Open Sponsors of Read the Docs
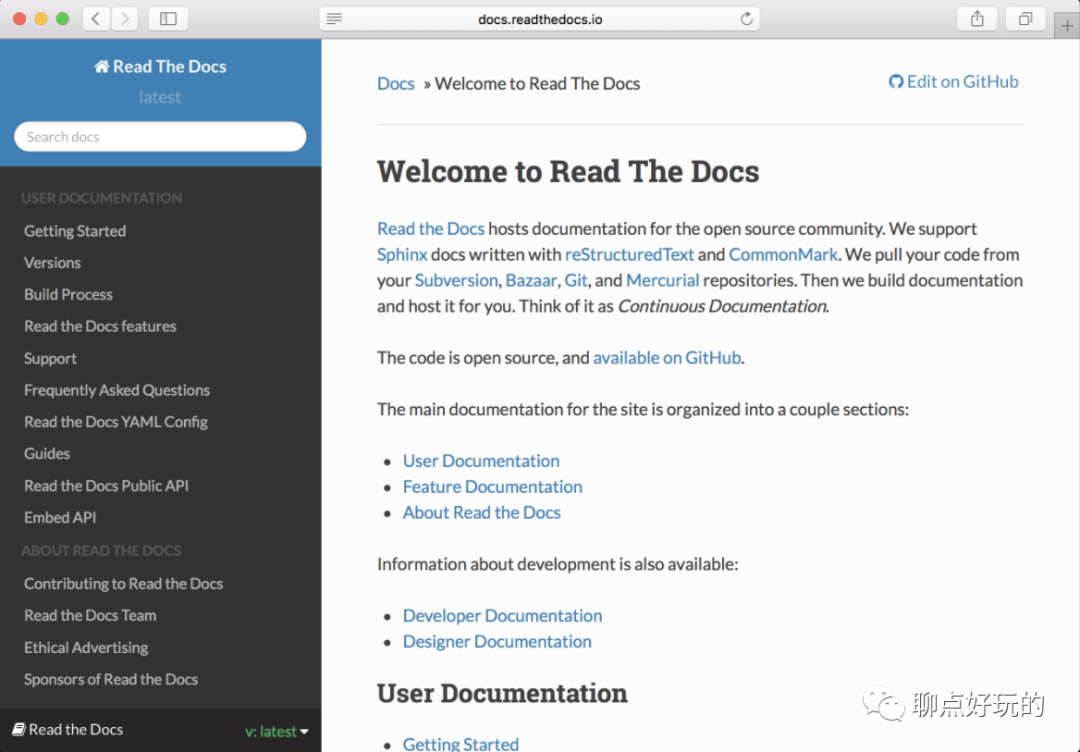 coord(111,679)
